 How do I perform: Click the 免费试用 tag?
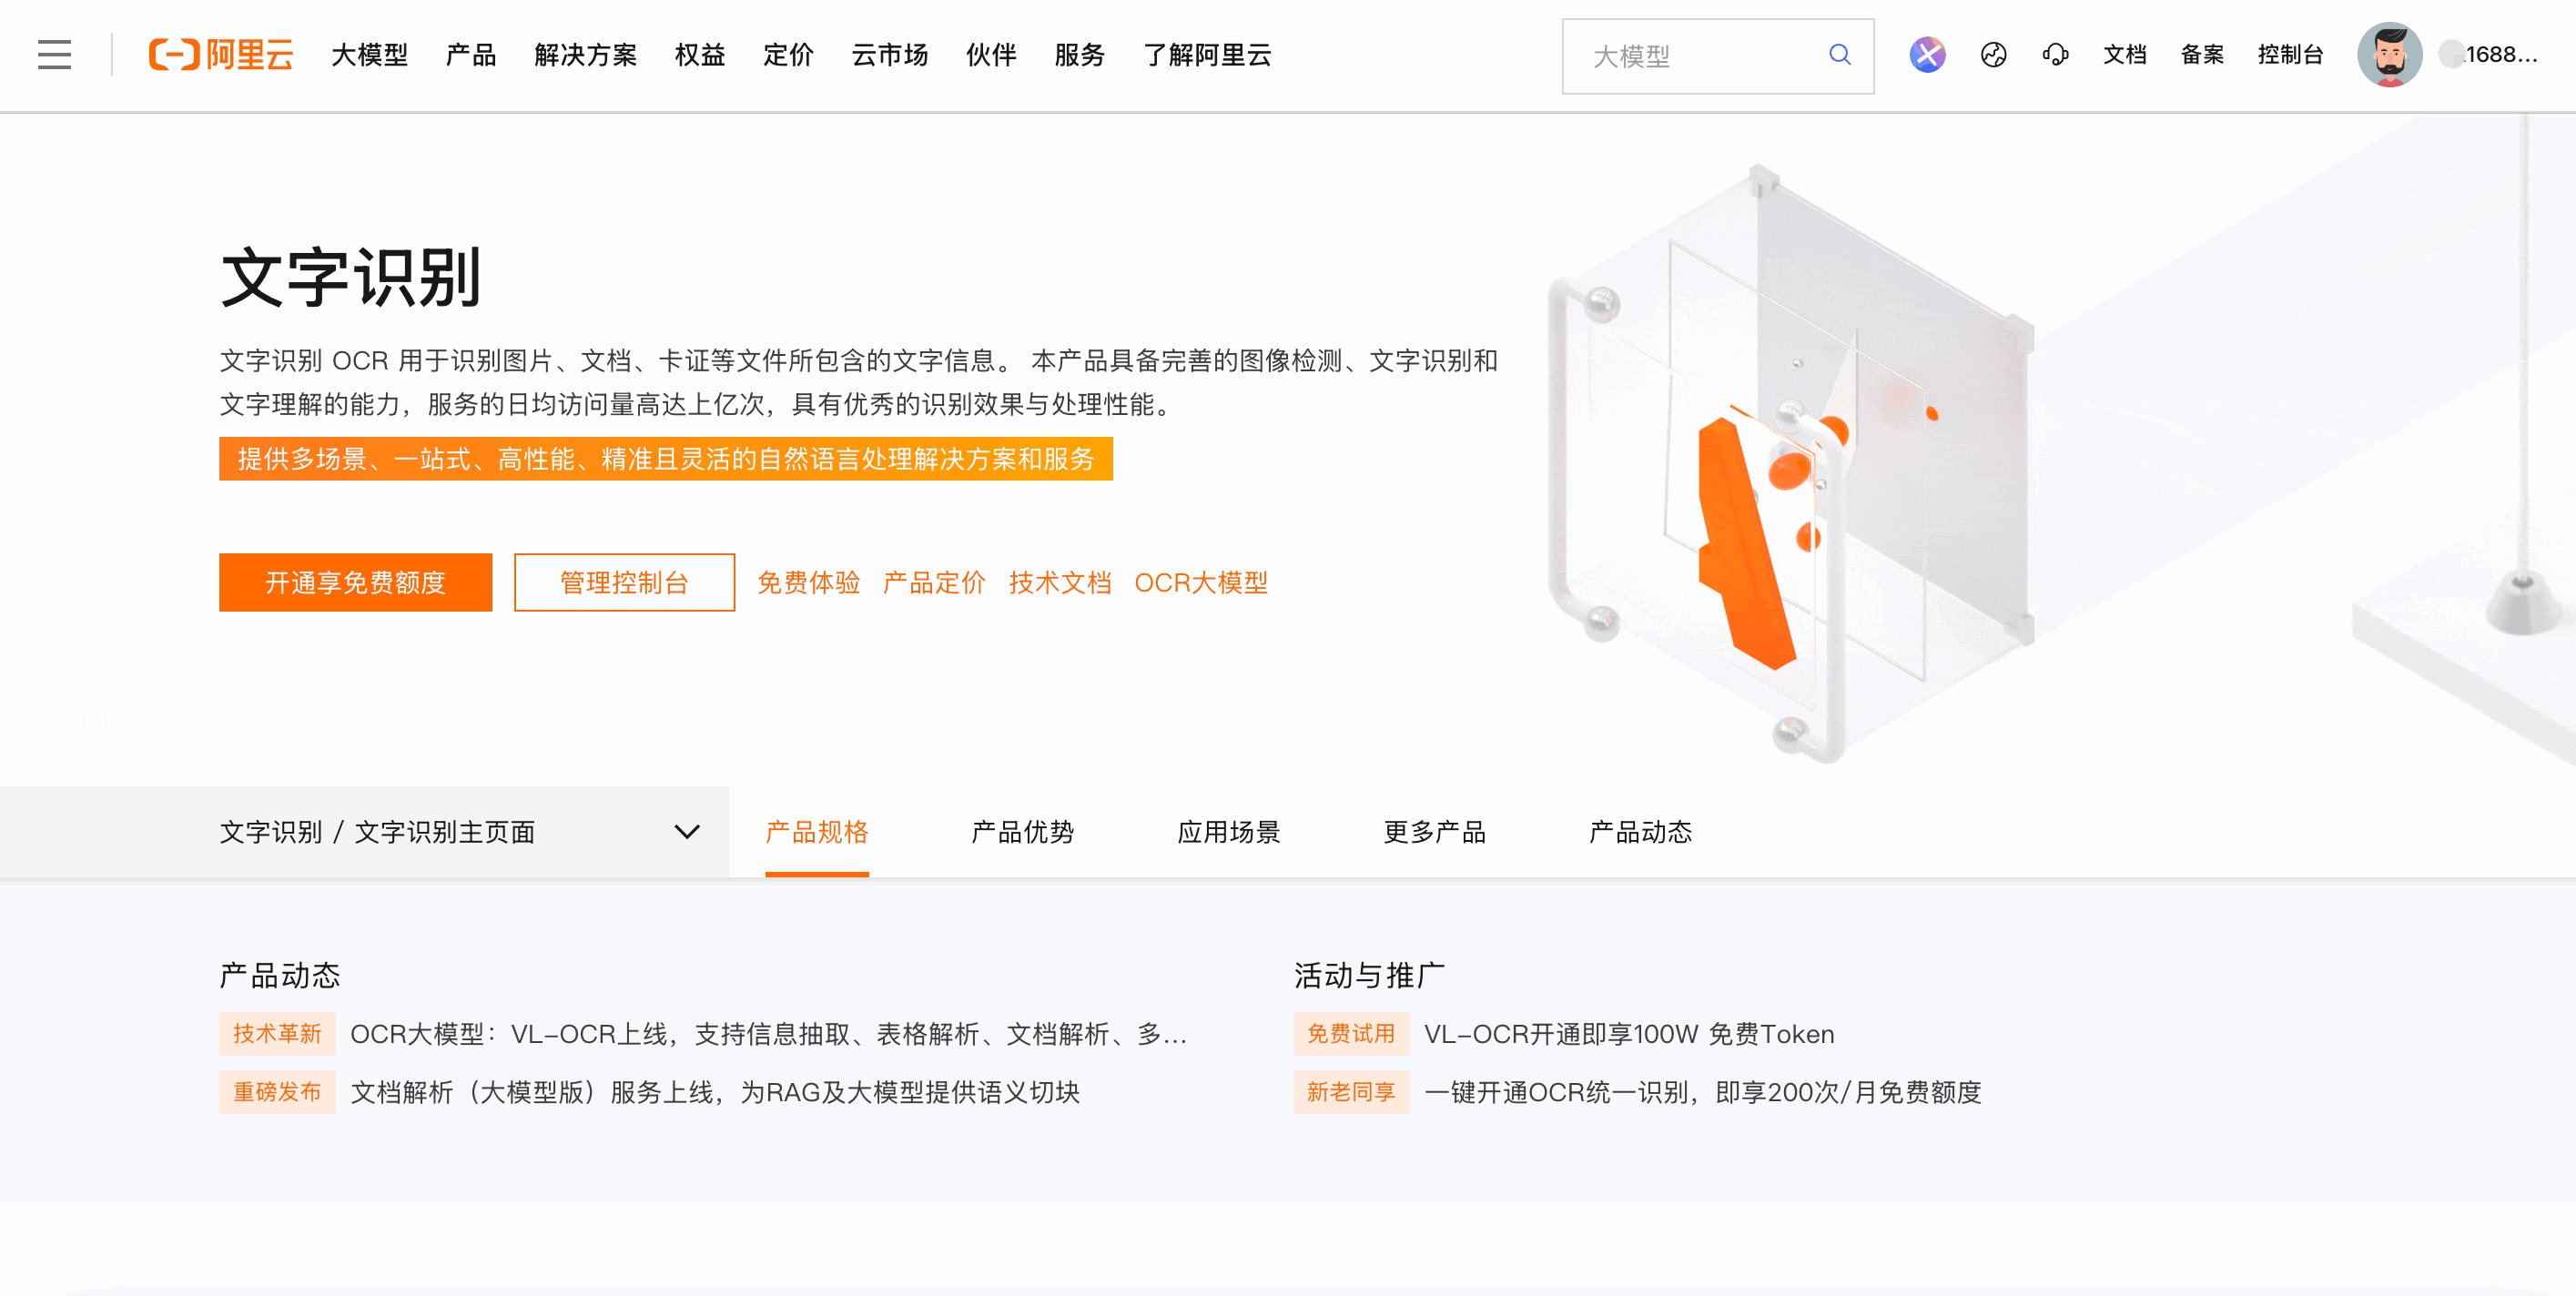click(1351, 1034)
